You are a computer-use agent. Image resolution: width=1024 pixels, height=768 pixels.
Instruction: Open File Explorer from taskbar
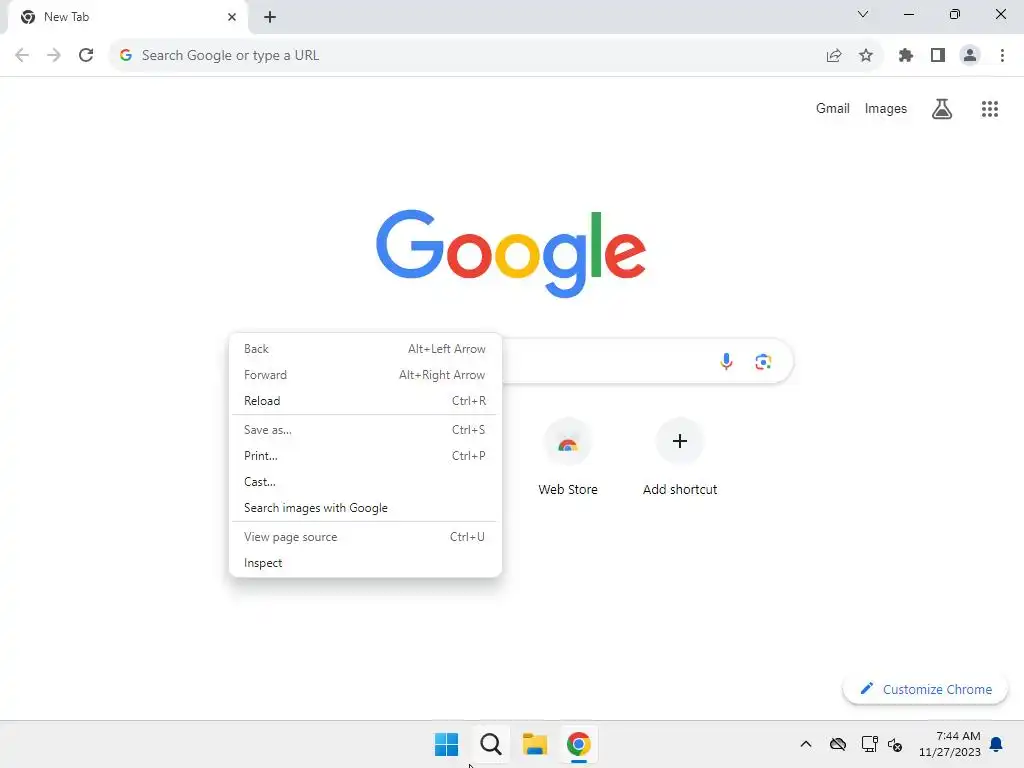(x=534, y=744)
